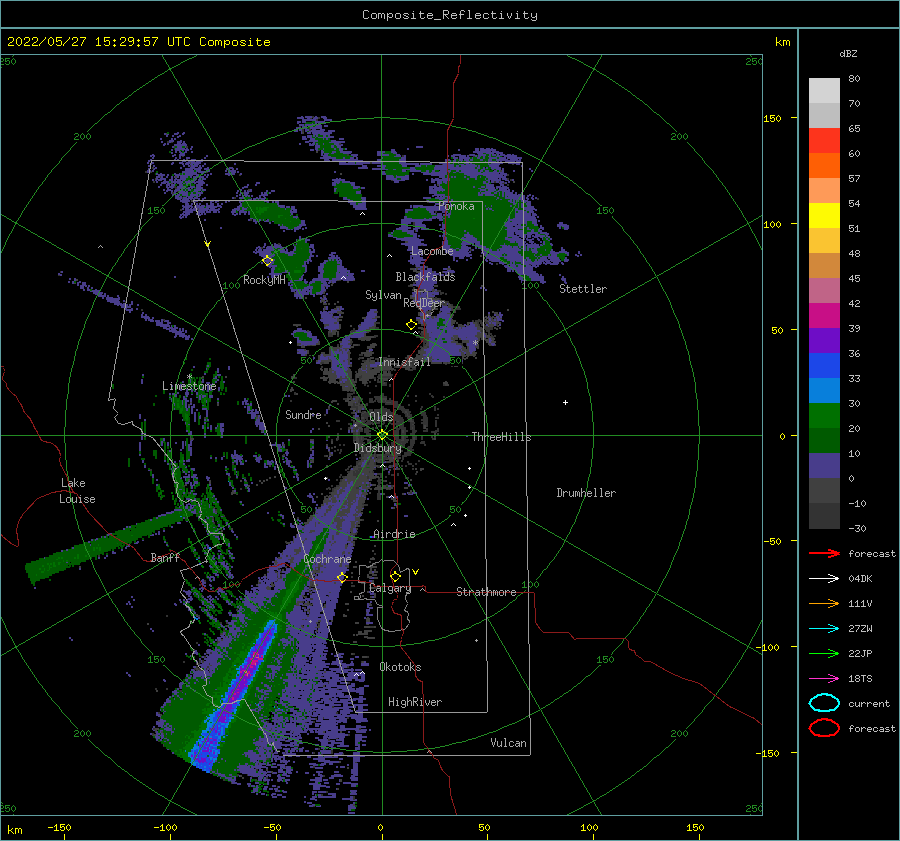Click the ThreeHills label
Viewport: 900px width, 841px height.
(x=501, y=437)
